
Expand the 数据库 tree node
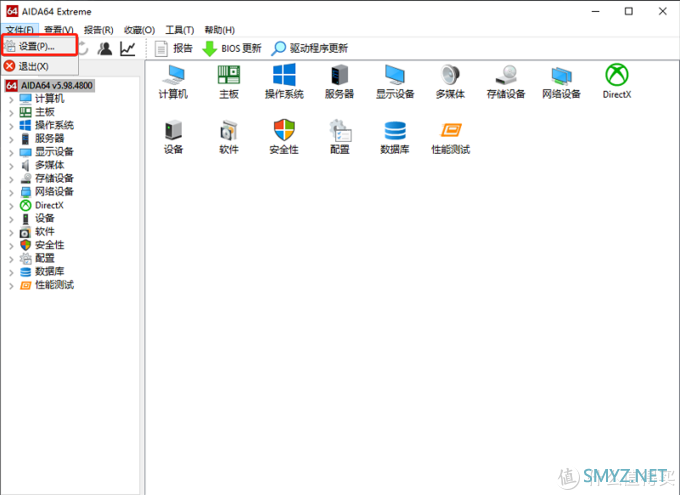11,272
